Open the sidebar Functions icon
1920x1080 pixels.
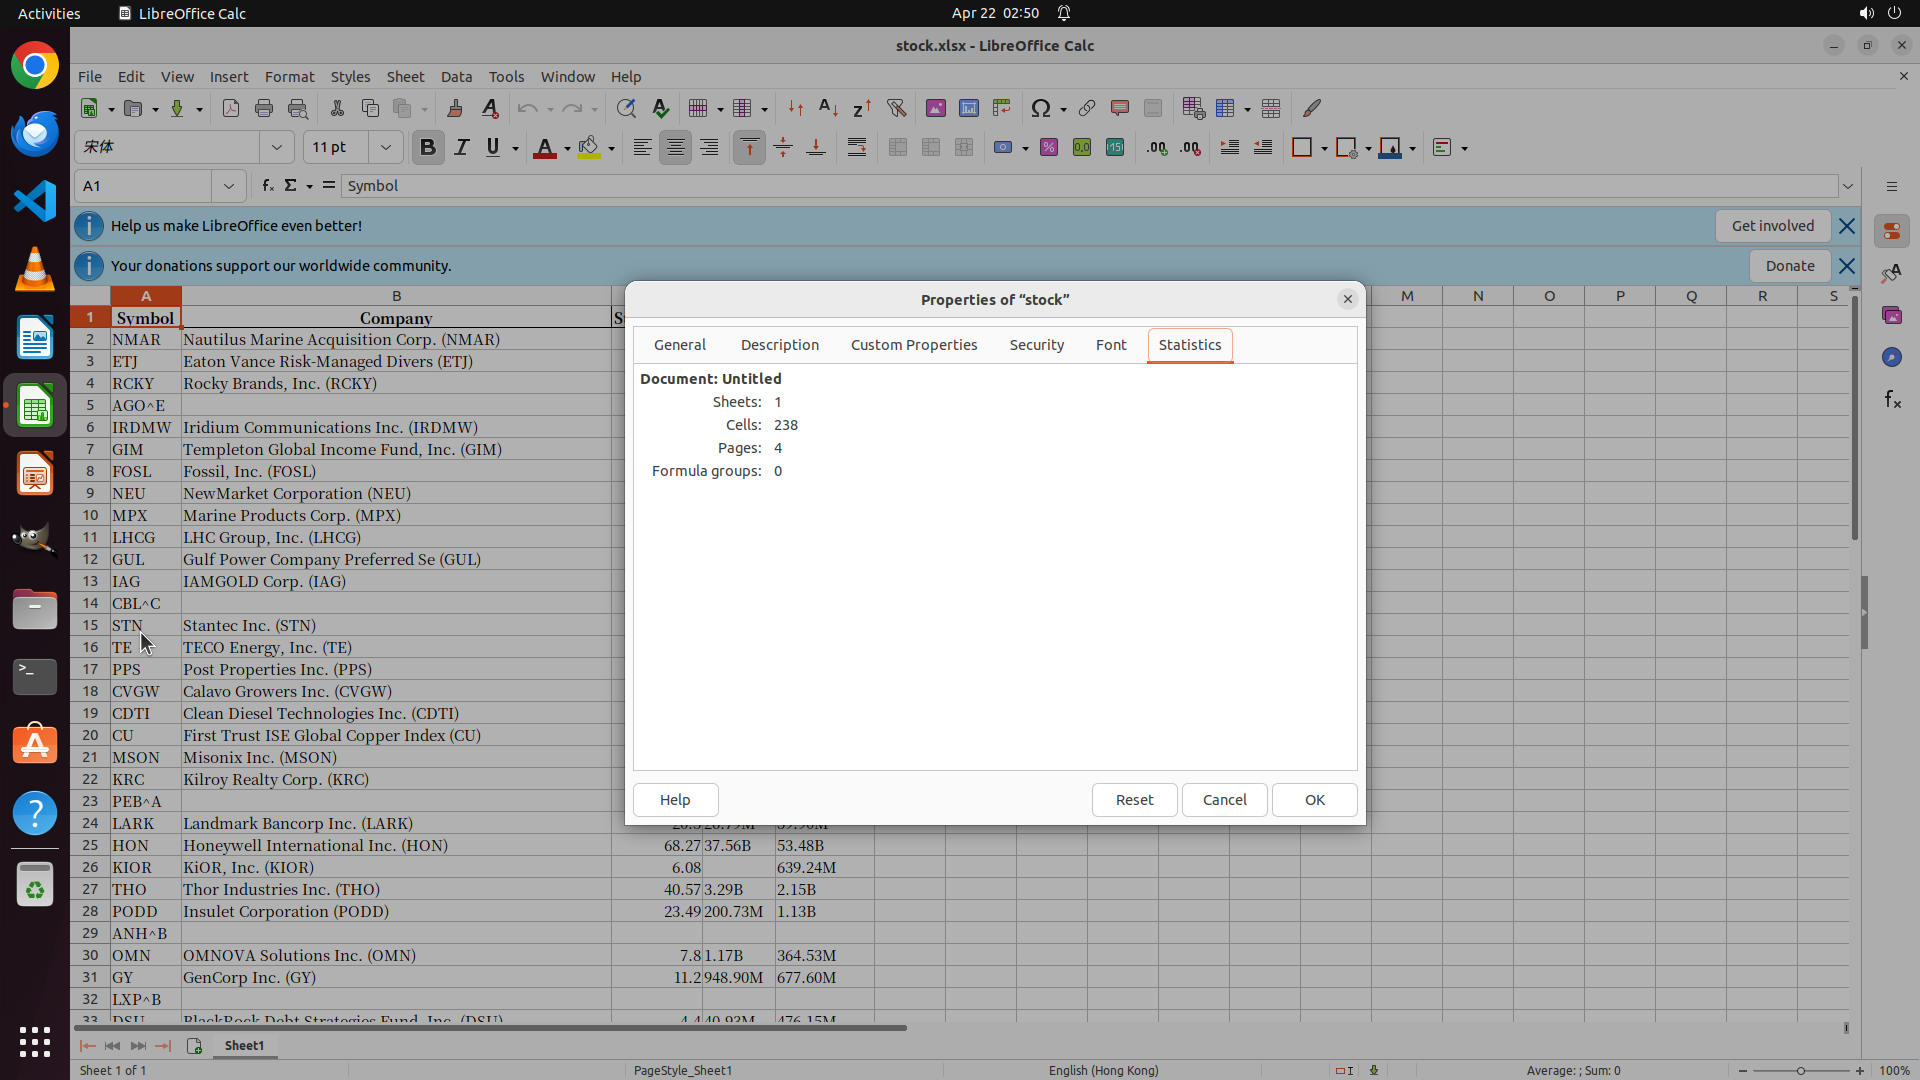click(1892, 400)
